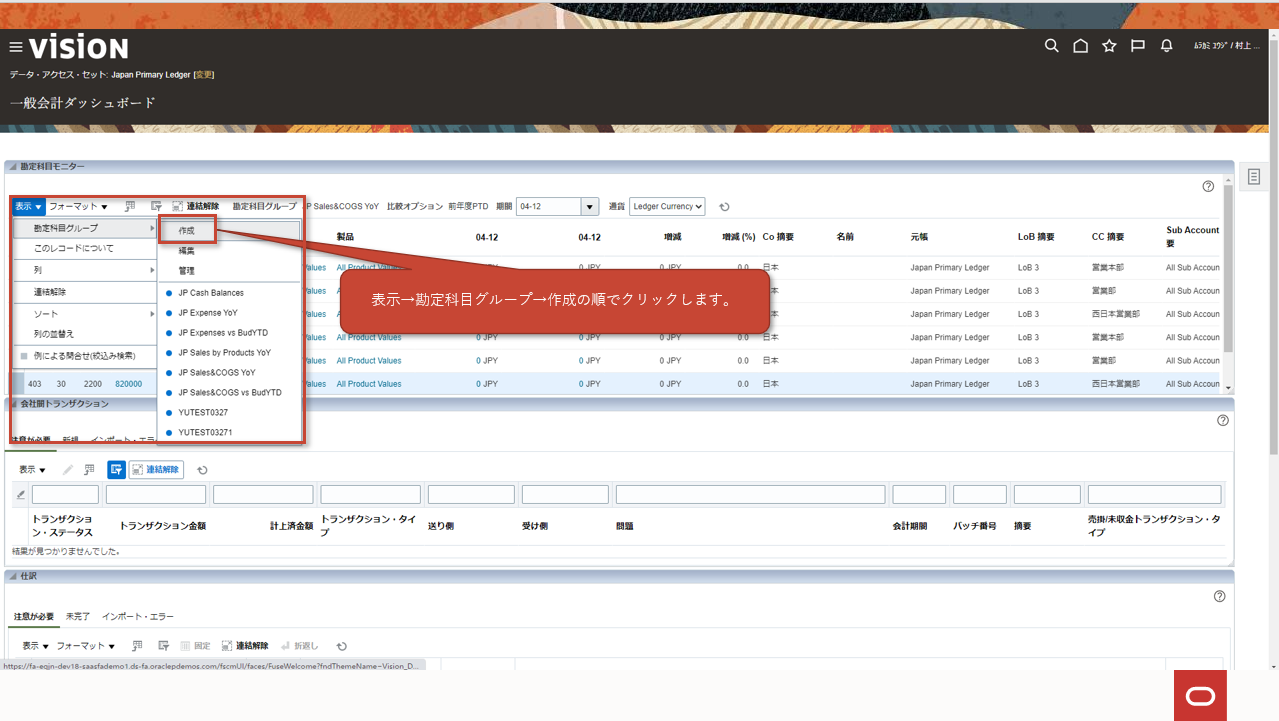This screenshot has height=721, width=1279.
Task: Open the user profile name menu
Action: pos(1227,46)
